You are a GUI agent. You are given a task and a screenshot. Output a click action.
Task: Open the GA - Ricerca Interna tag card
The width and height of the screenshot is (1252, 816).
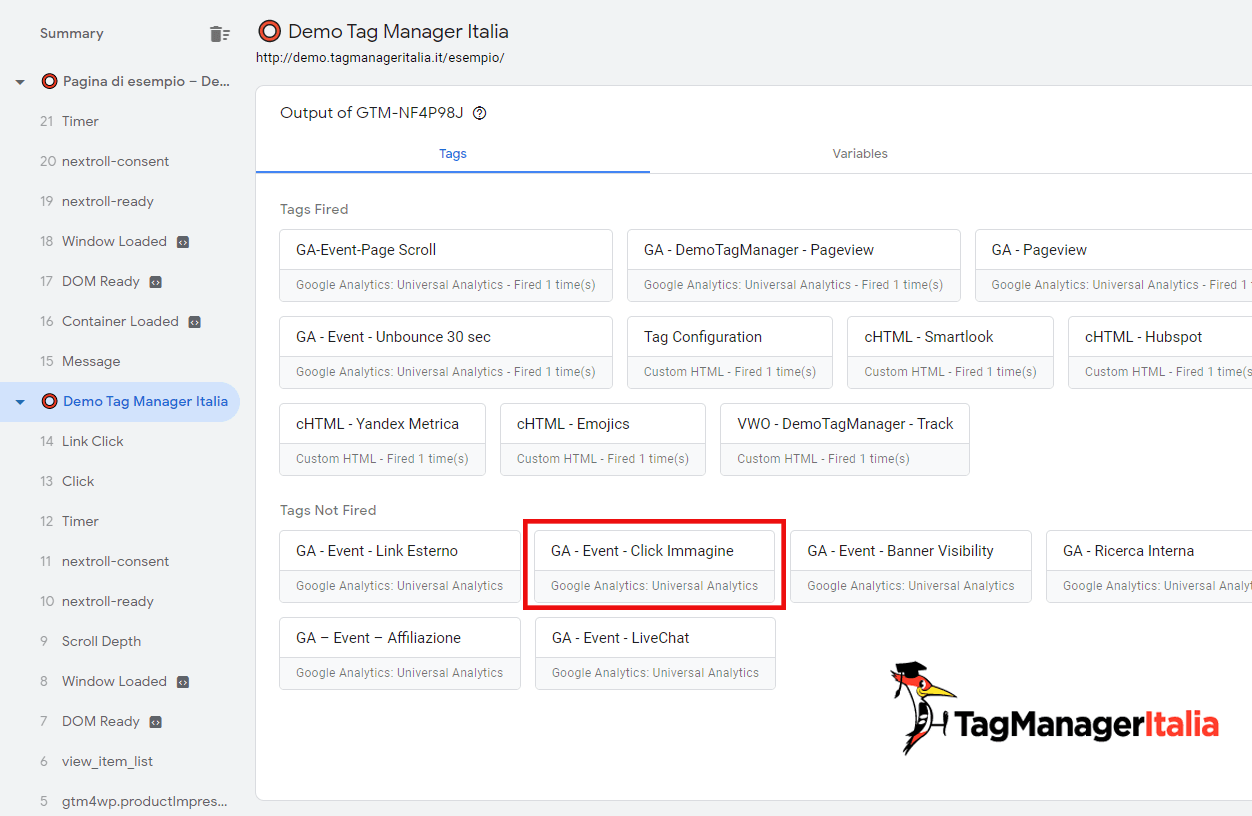click(1149, 567)
